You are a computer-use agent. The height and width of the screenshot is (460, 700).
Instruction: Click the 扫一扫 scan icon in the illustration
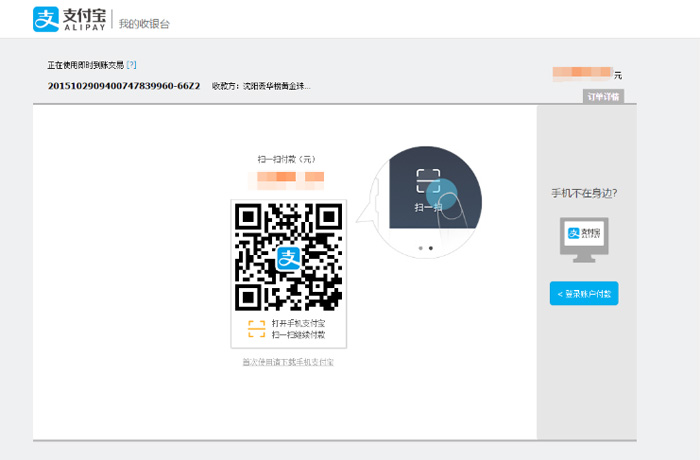(x=428, y=181)
